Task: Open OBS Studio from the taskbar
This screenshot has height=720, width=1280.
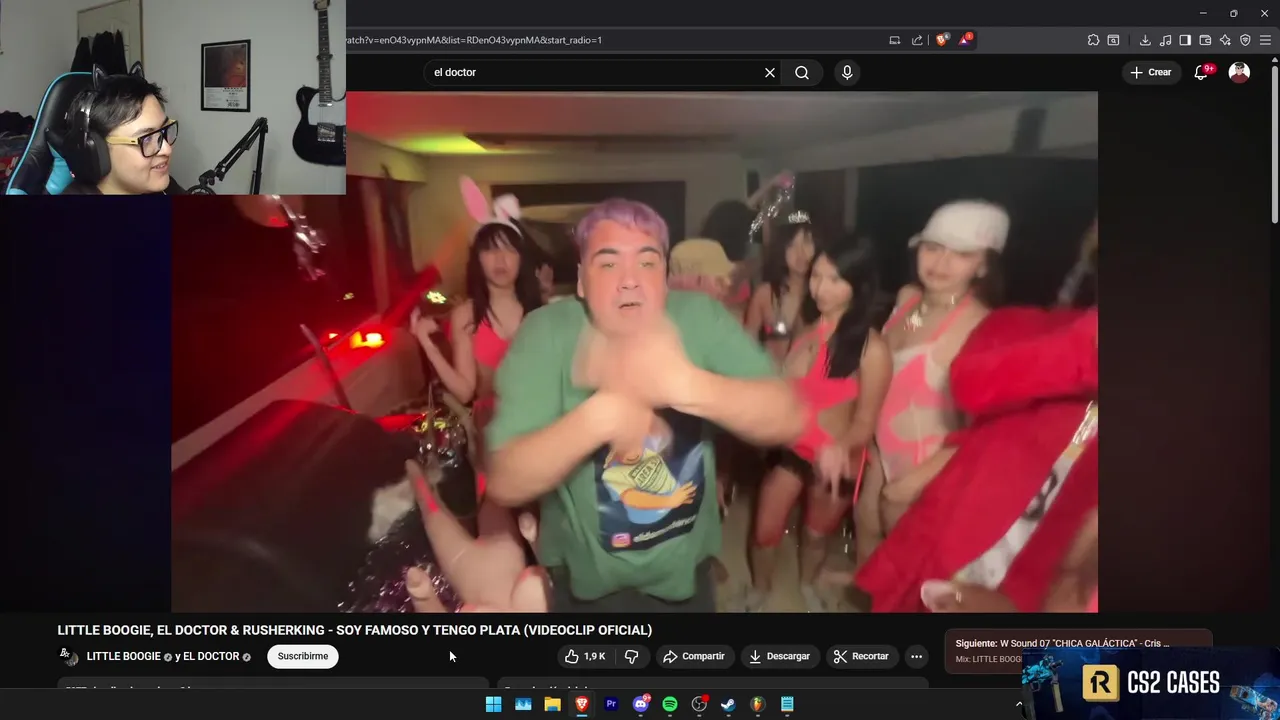Action: pos(699,704)
